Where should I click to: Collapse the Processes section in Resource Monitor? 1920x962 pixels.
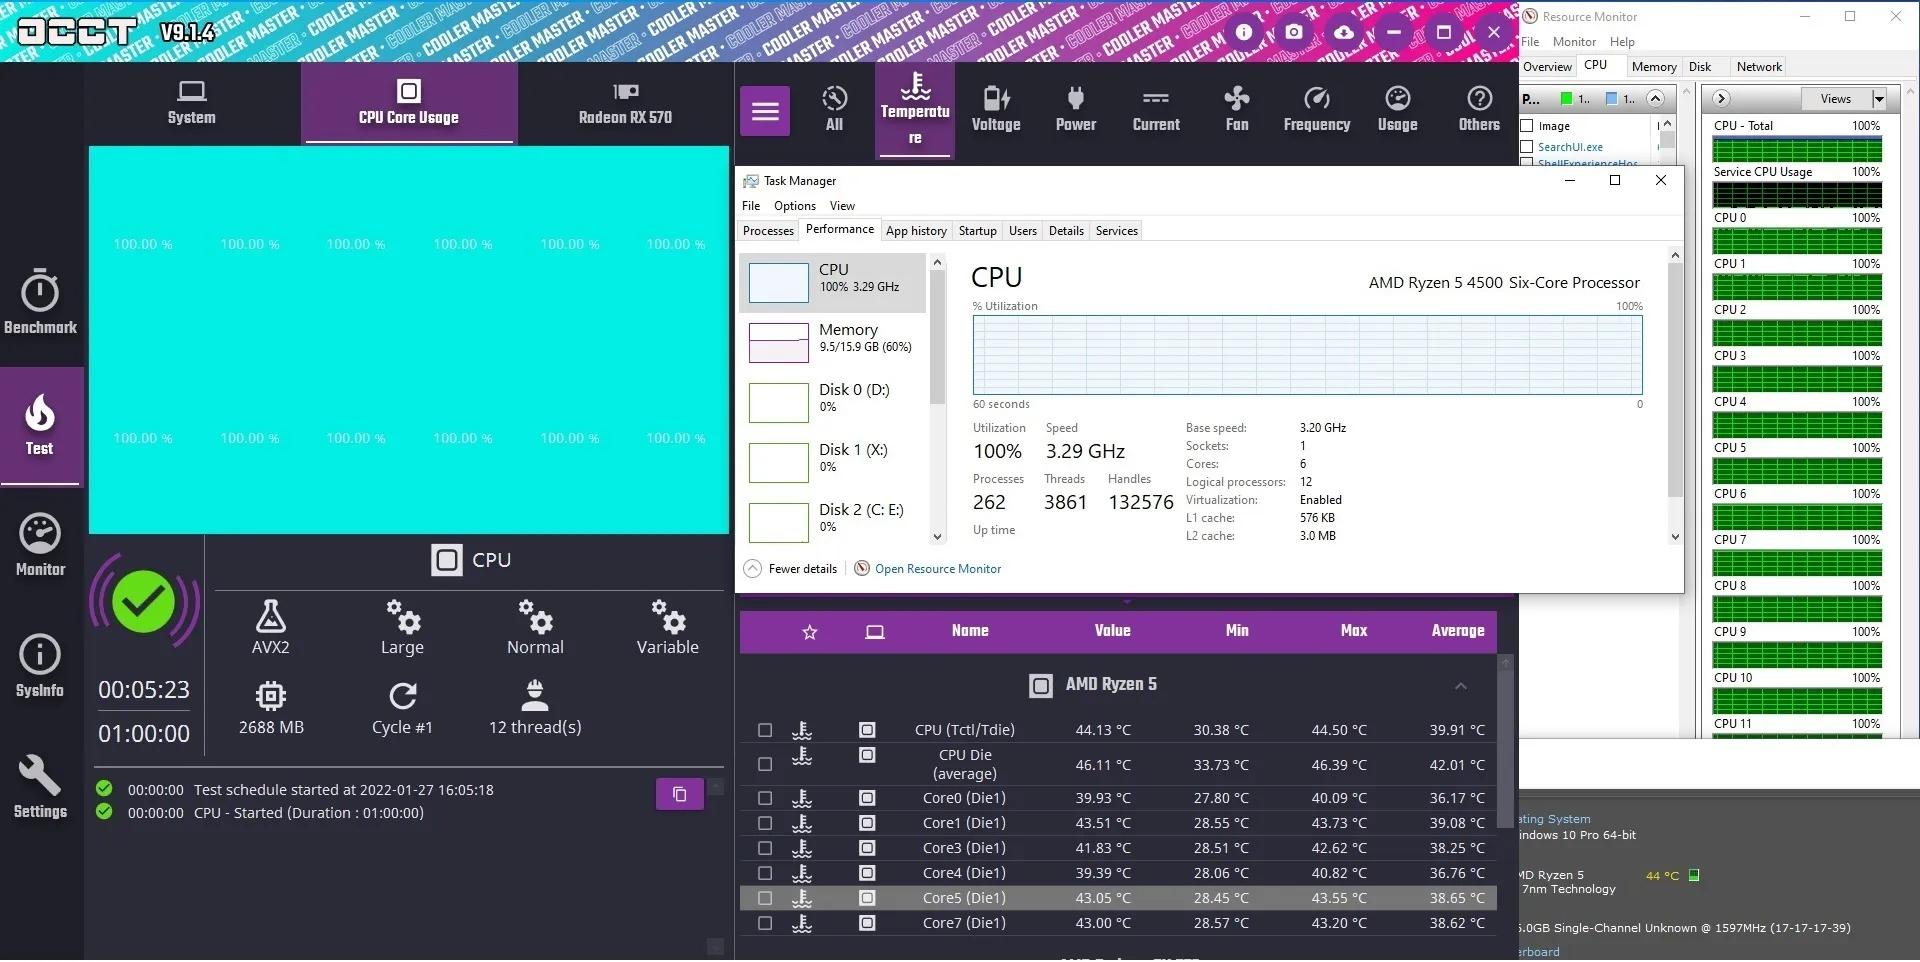point(1655,99)
